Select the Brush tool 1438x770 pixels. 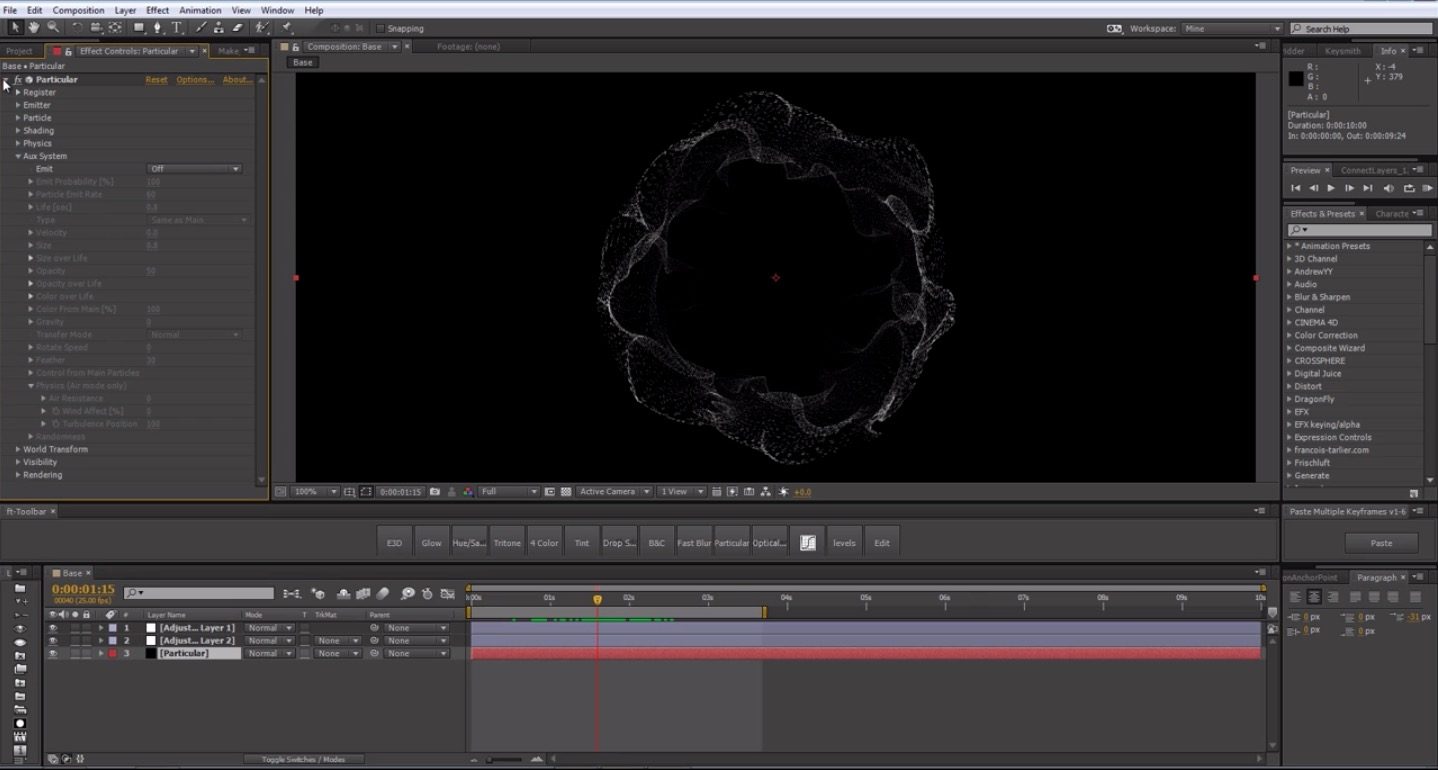coord(200,28)
